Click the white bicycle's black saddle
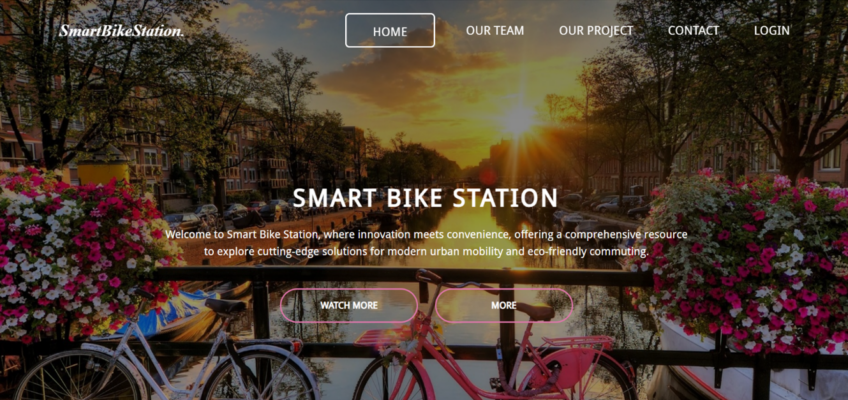Screen dimensions: 848x400 (x=226, y=306)
